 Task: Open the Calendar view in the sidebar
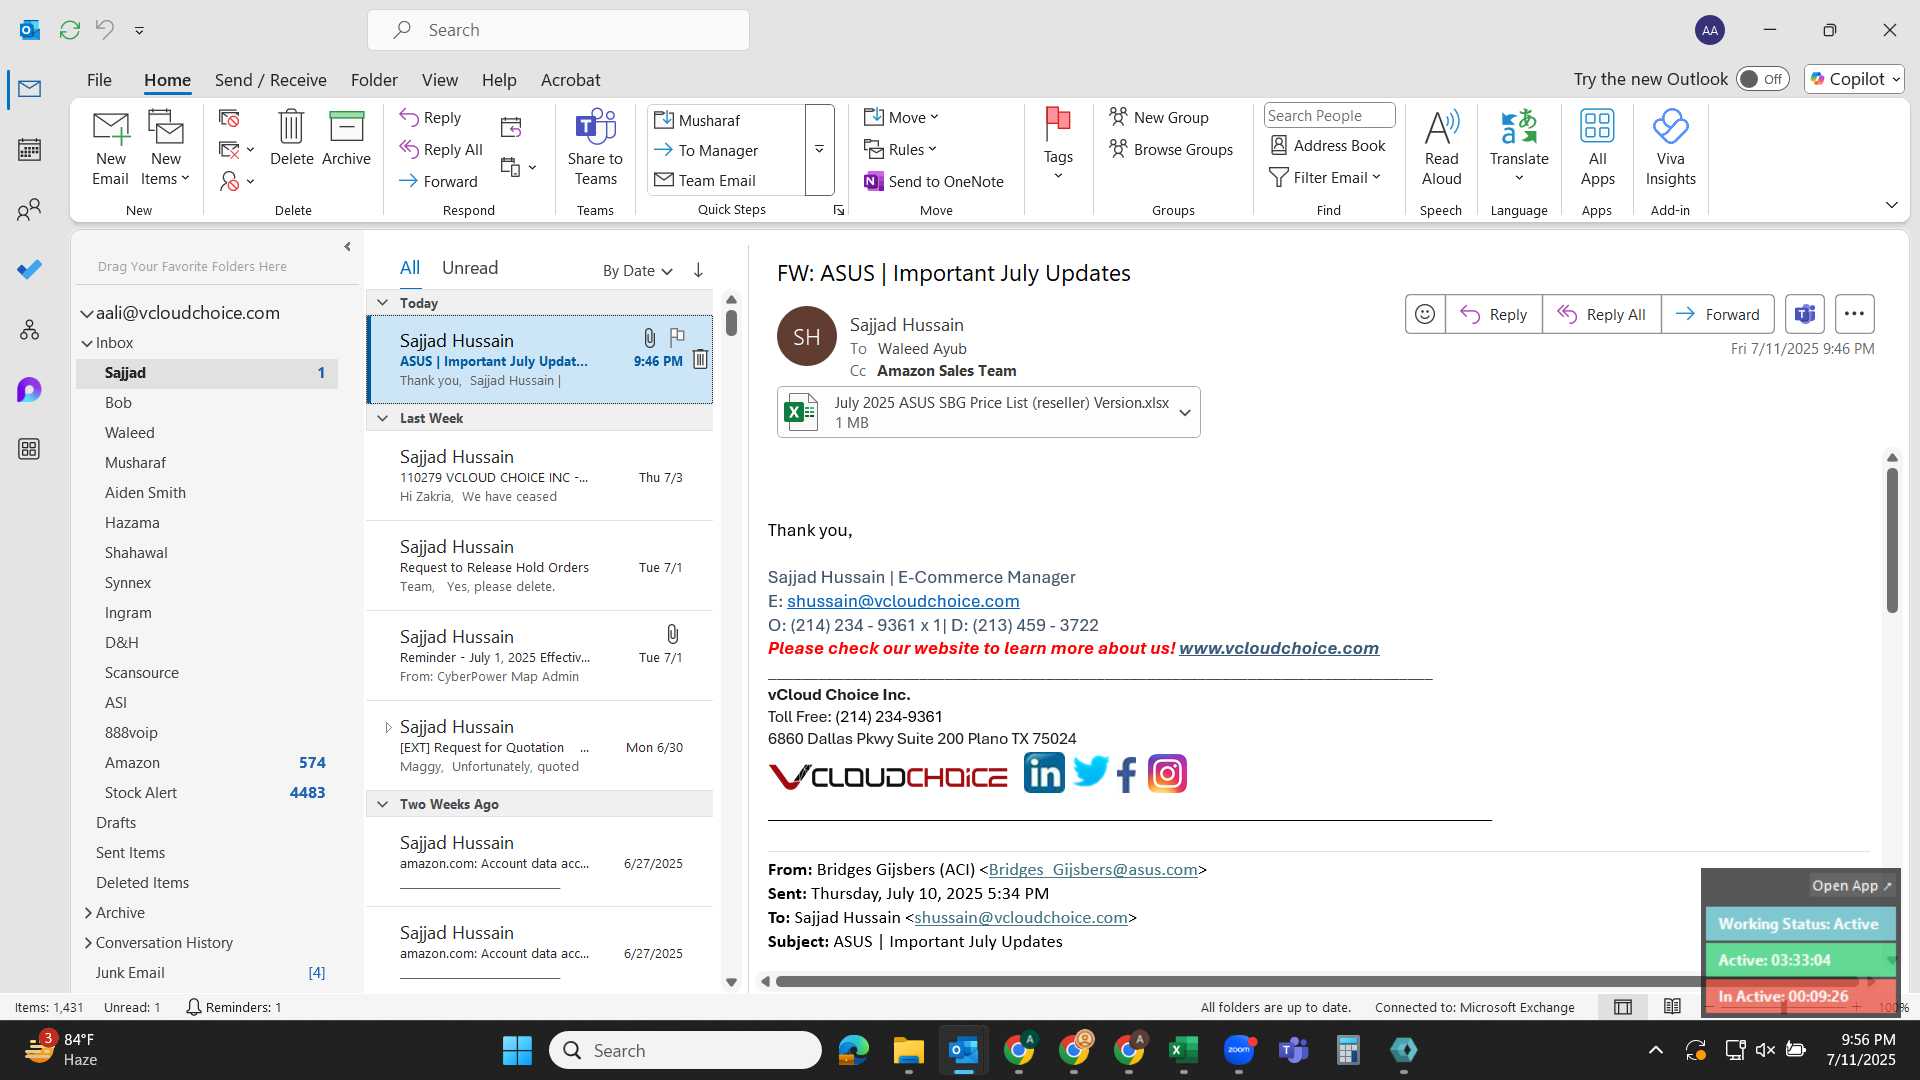coord(30,150)
